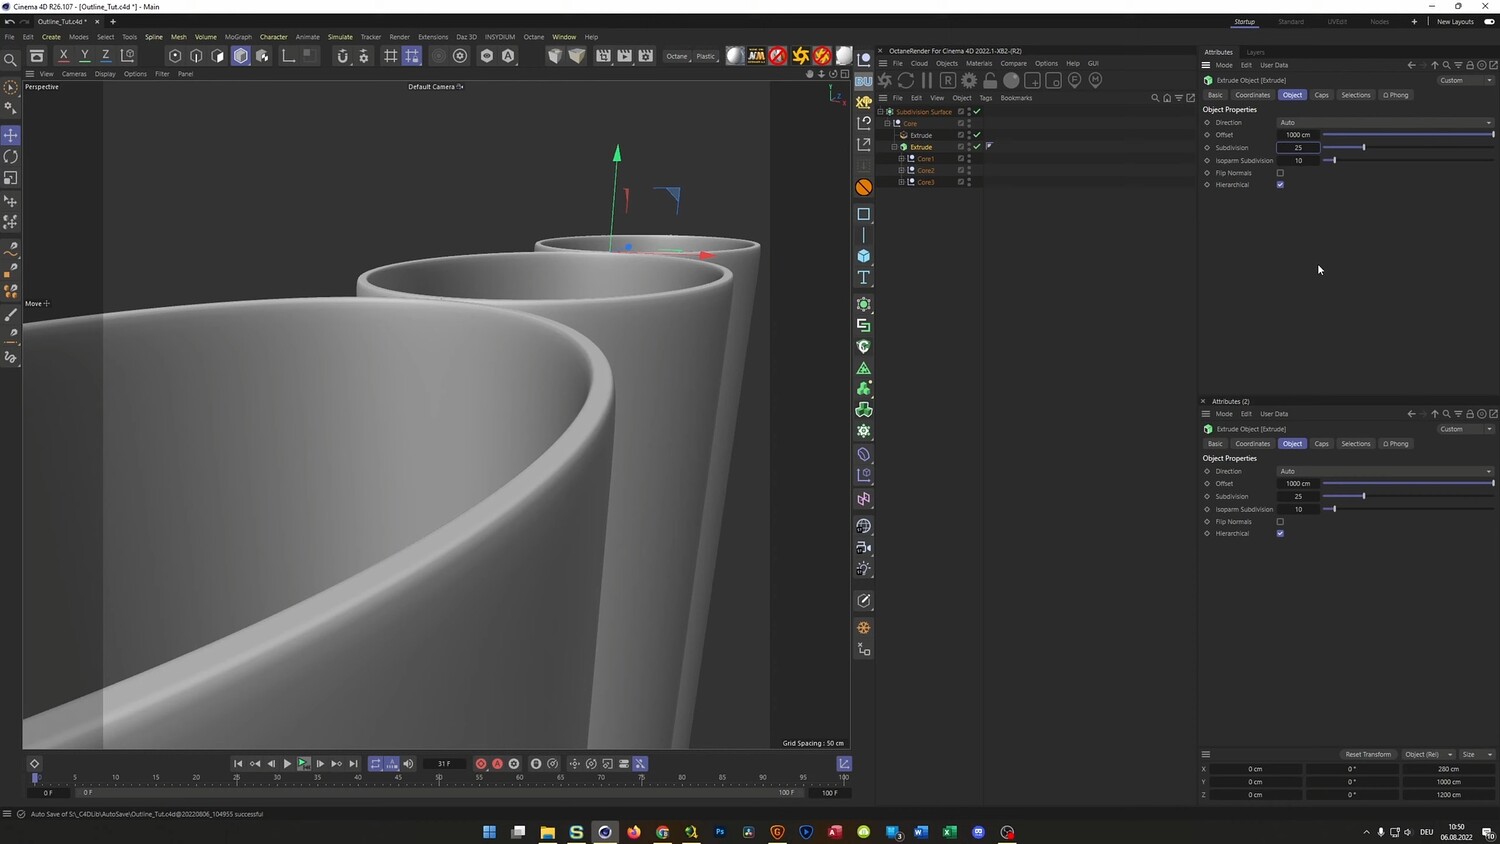This screenshot has height=844, width=1500.
Task: Open the MoGraph menu
Action: (x=238, y=37)
